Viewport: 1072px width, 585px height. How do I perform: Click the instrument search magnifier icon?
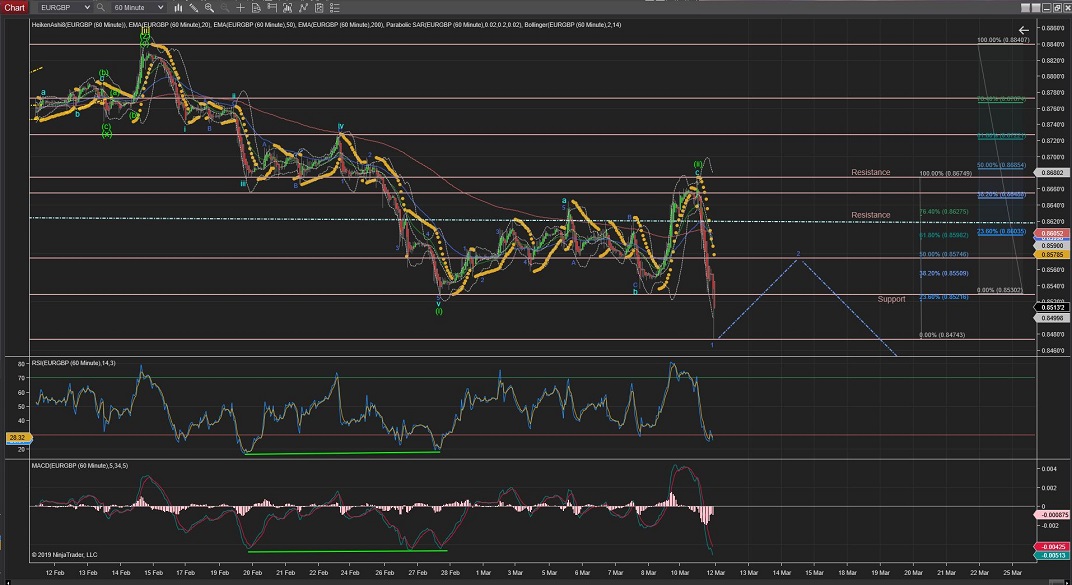click(100, 8)
